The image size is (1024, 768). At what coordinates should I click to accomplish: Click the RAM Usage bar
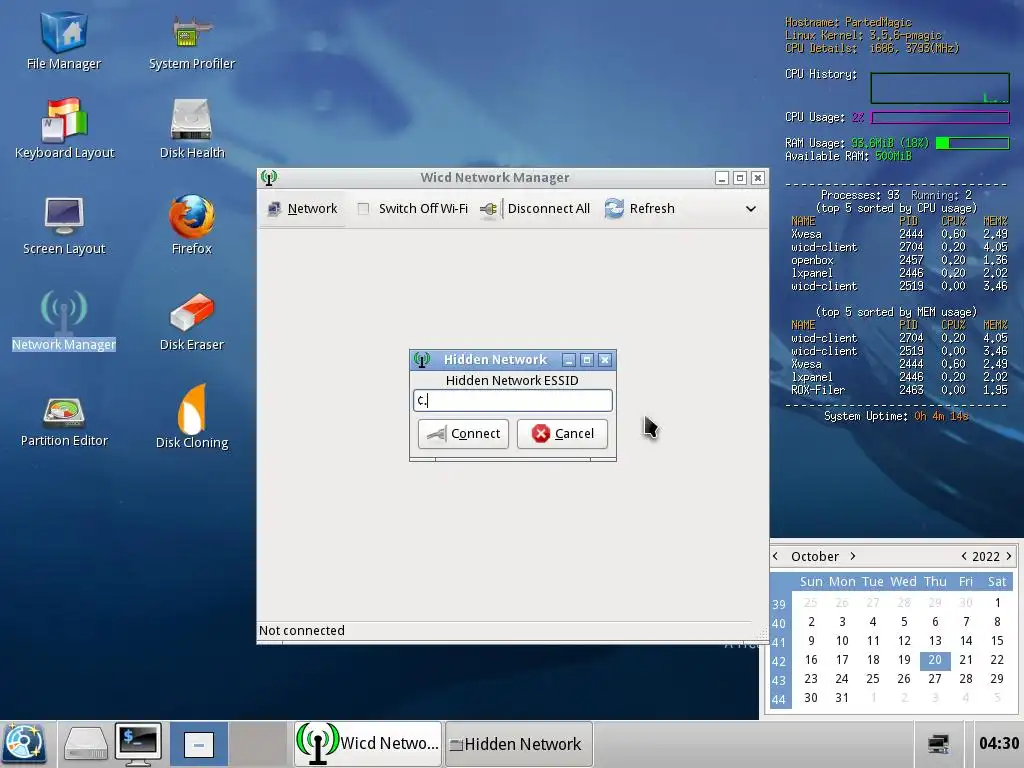(972, 143)
